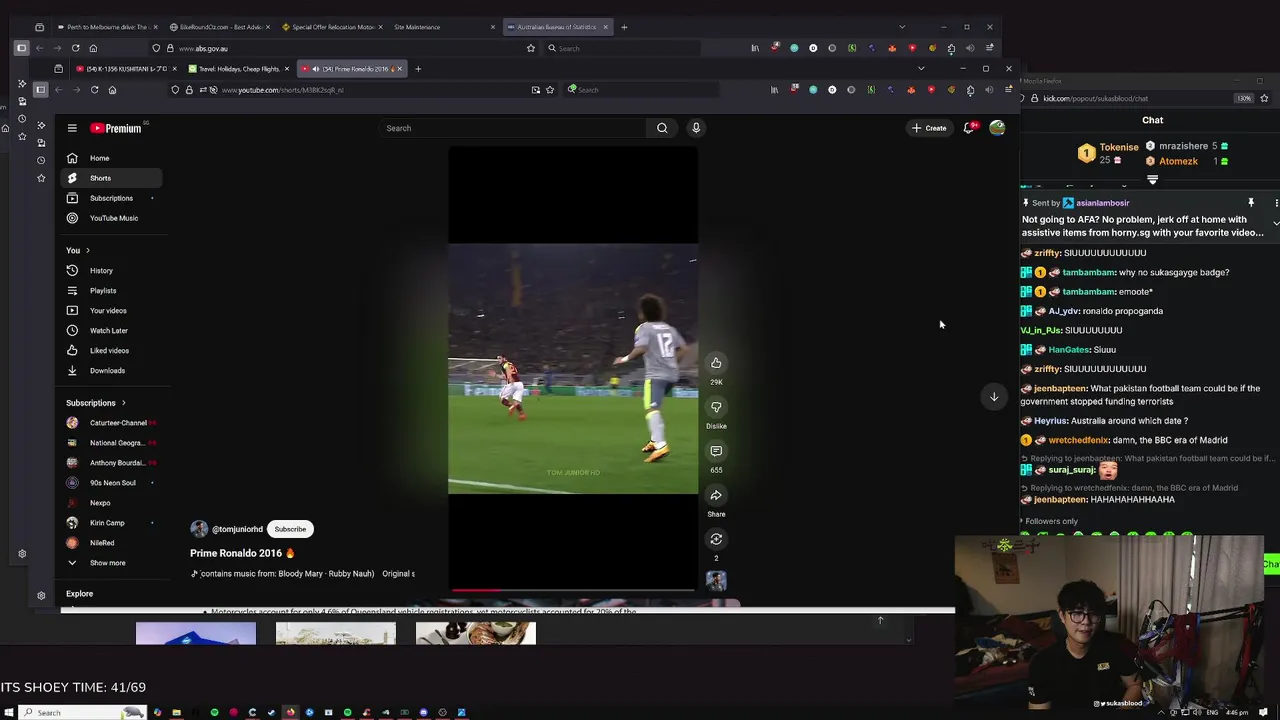The height and width of the screenshot is (720, 1280).
Task: Switch to Australian Bureau of Statistics tab
Action: (556, 27)
